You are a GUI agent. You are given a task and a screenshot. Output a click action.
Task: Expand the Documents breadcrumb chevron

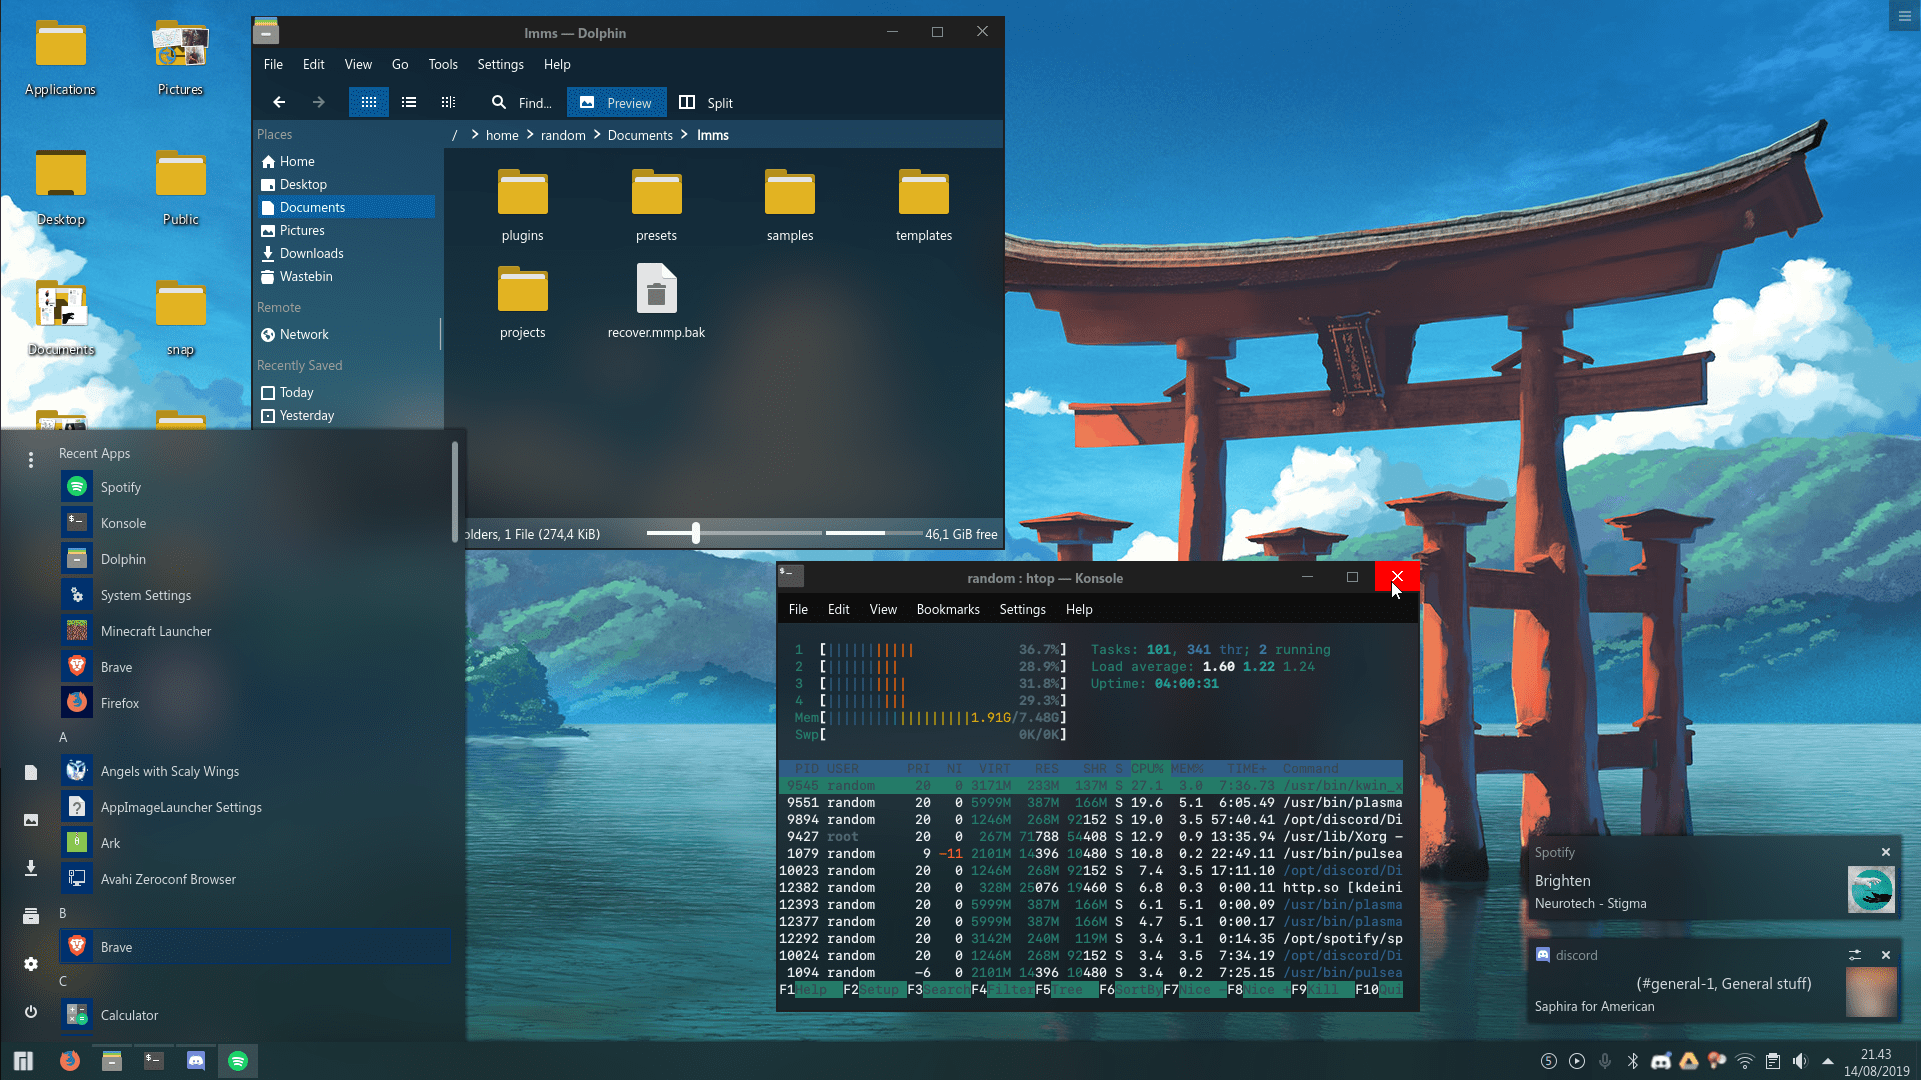tap(683, 134)
